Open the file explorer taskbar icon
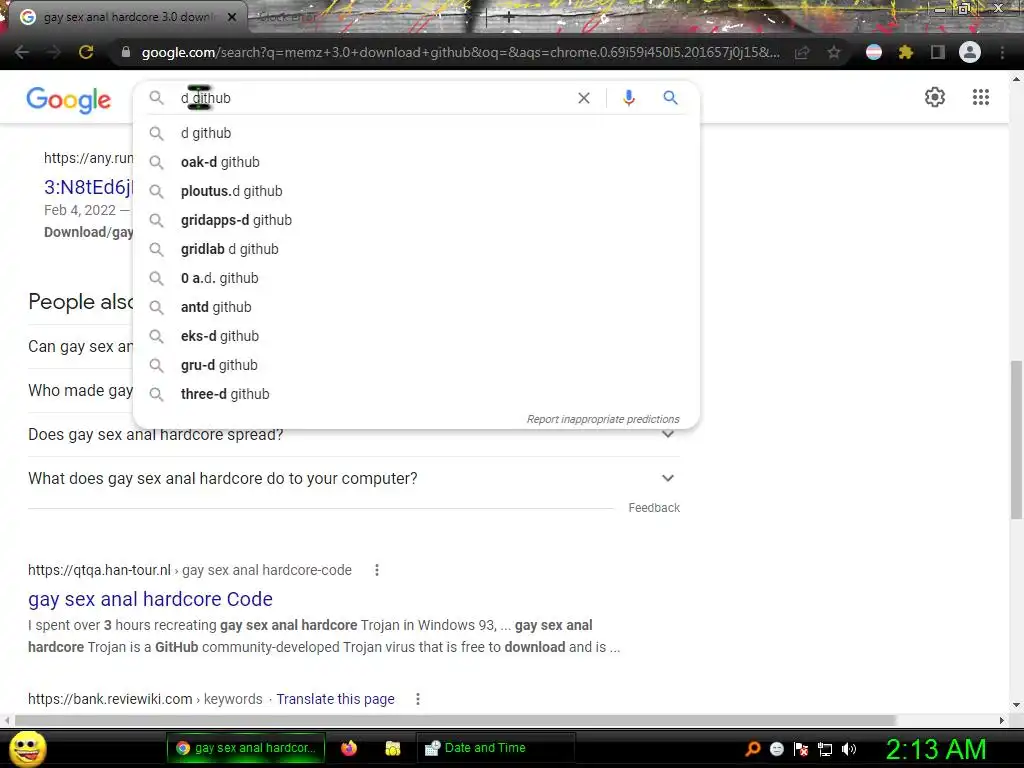Screen dimensions: 1024x768 point(392,748)
